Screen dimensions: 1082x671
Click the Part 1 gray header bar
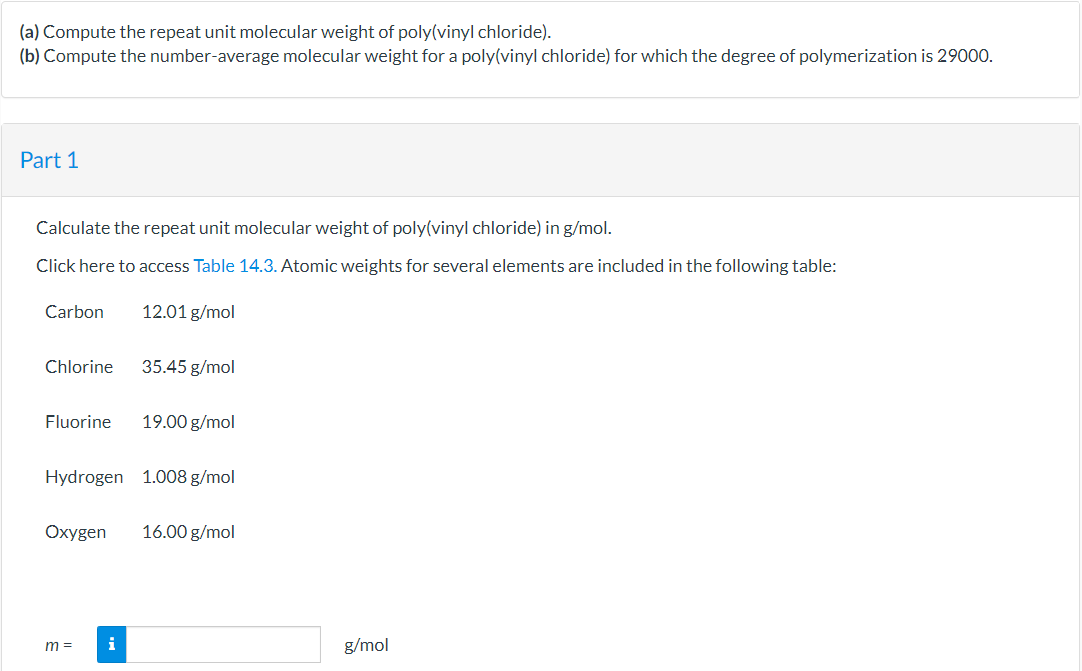(540, 160)
